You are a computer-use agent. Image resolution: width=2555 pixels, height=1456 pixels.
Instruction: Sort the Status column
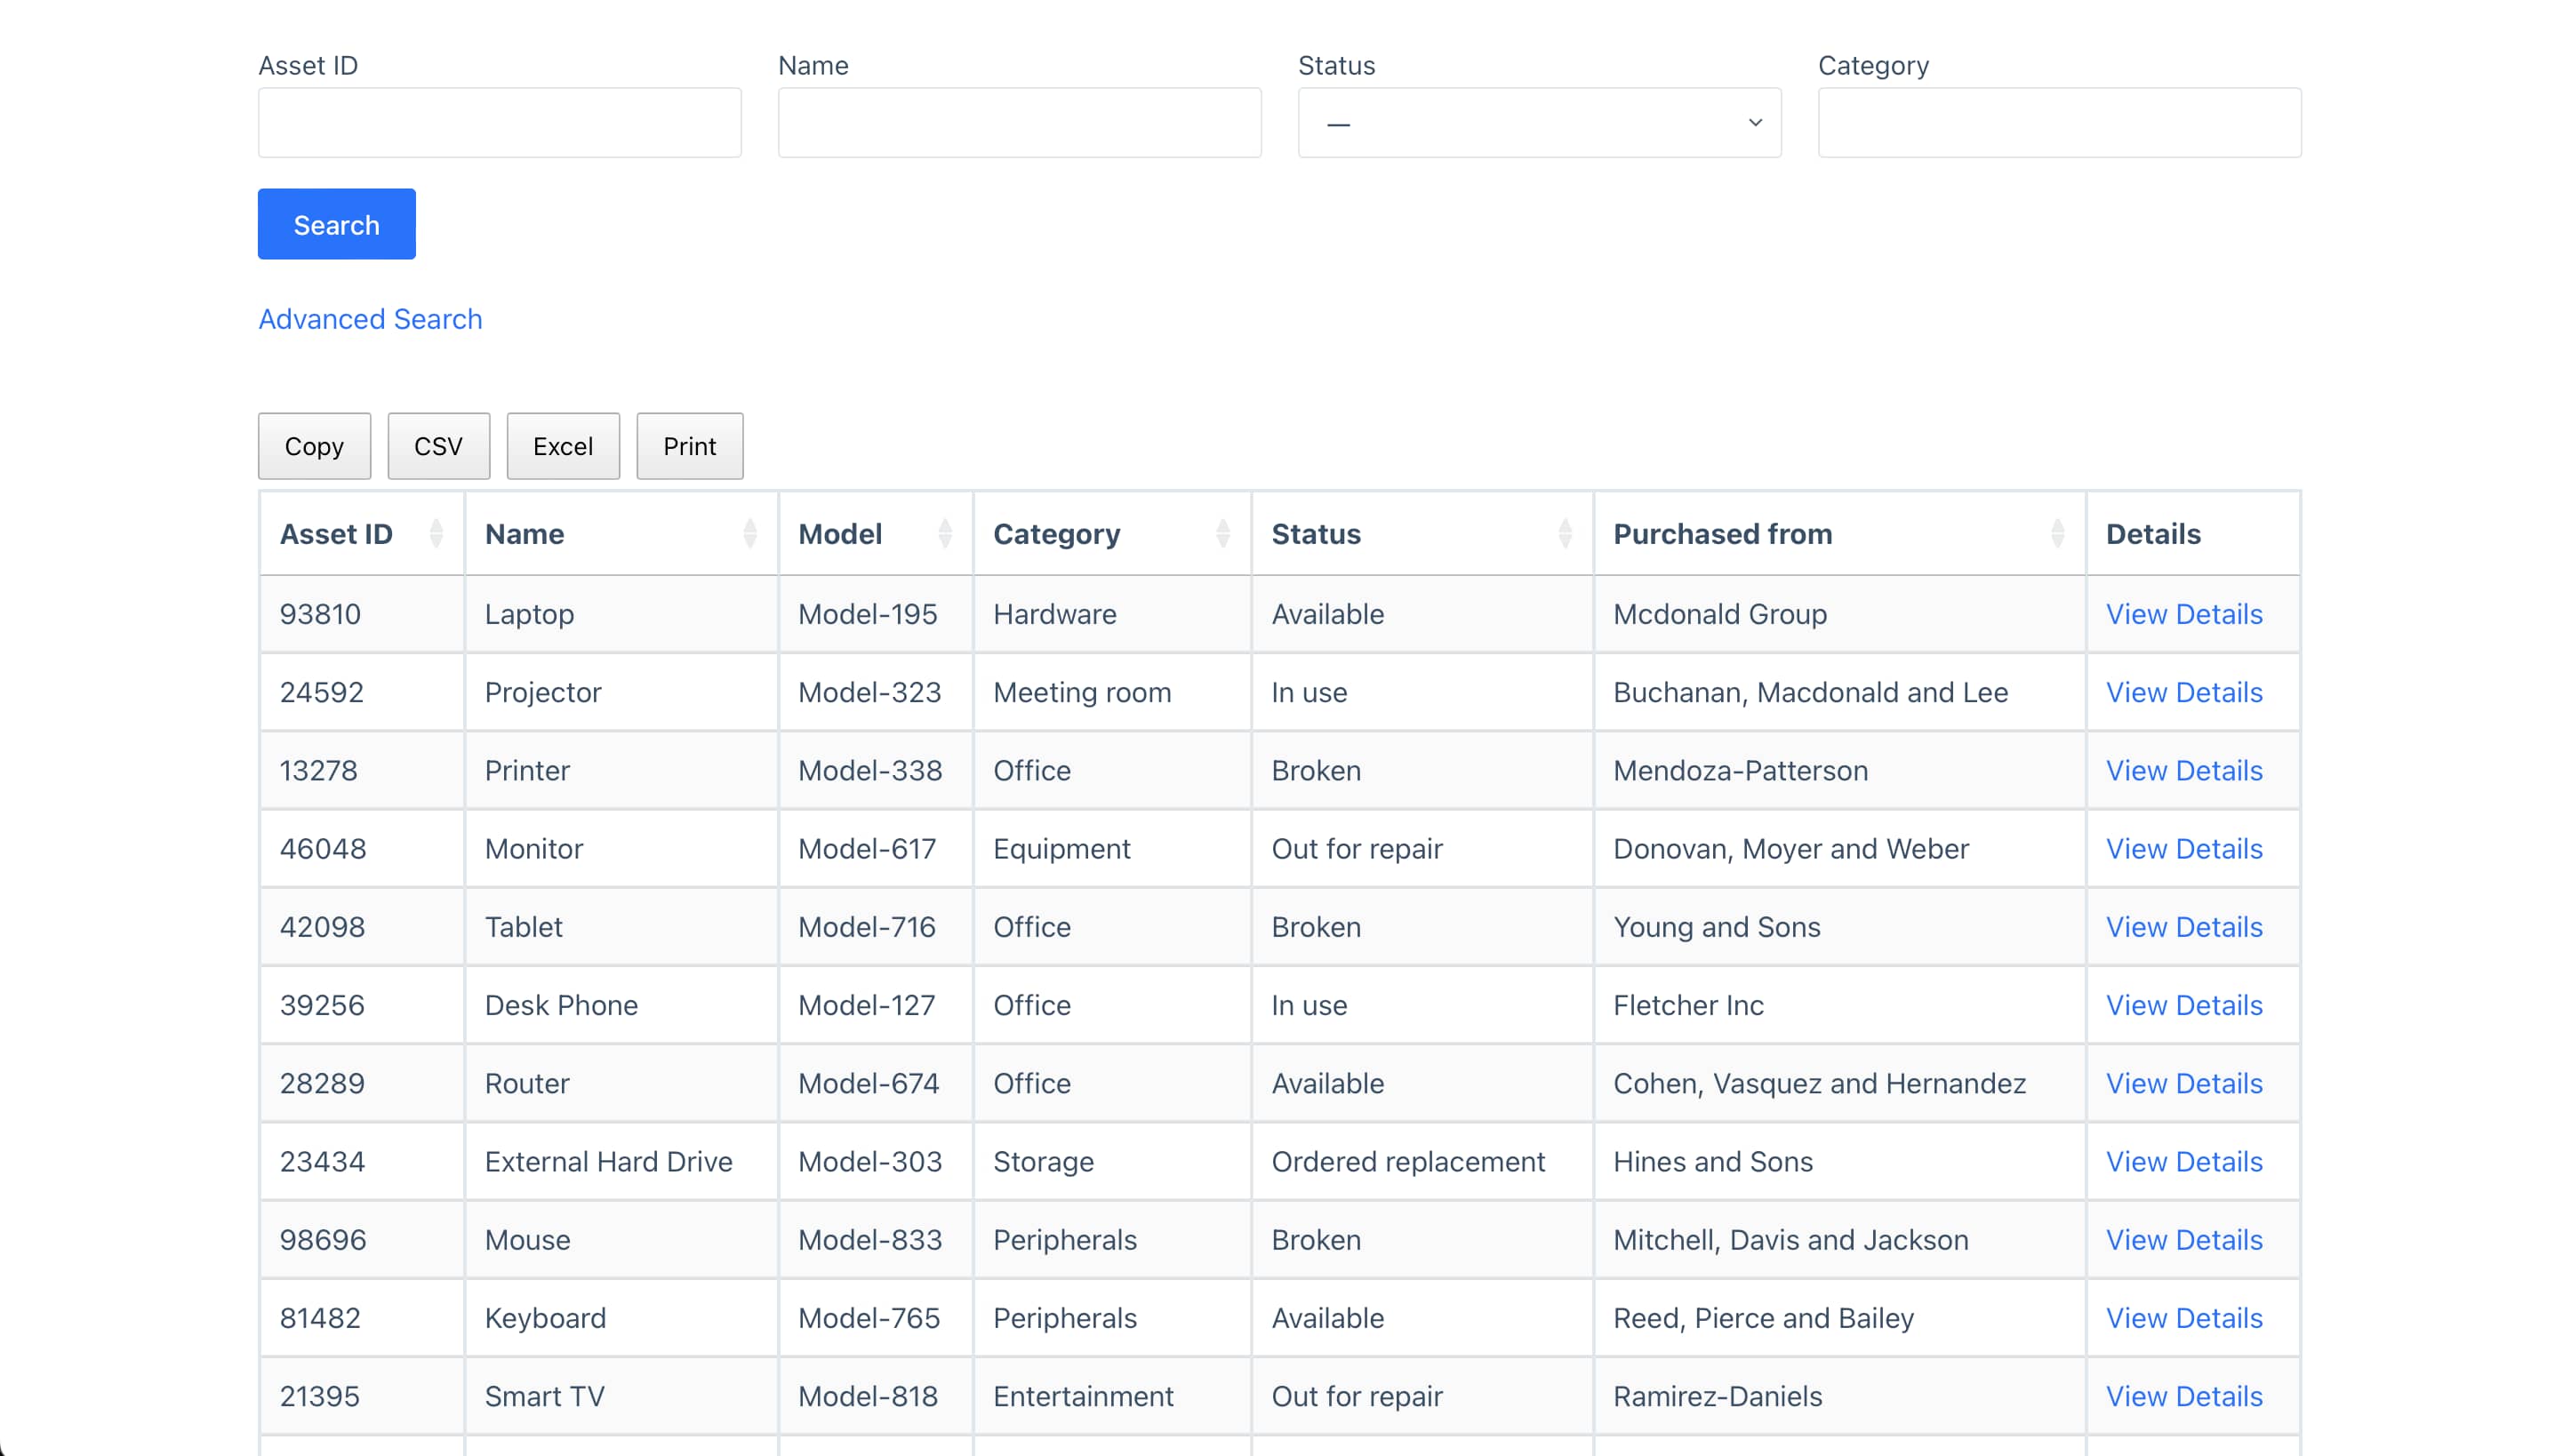(x=1564, y=534)
